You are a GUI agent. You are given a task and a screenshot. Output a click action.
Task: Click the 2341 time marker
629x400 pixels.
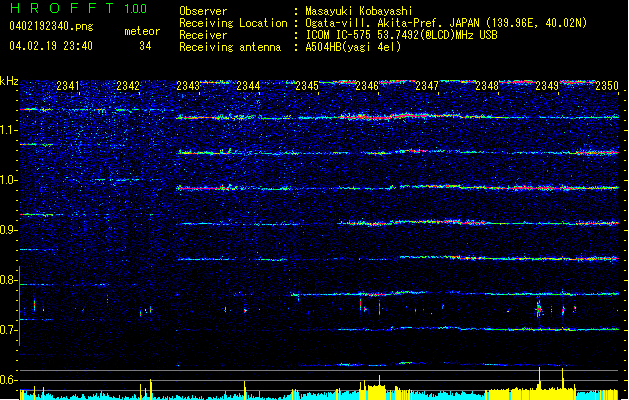coord(68,86)
